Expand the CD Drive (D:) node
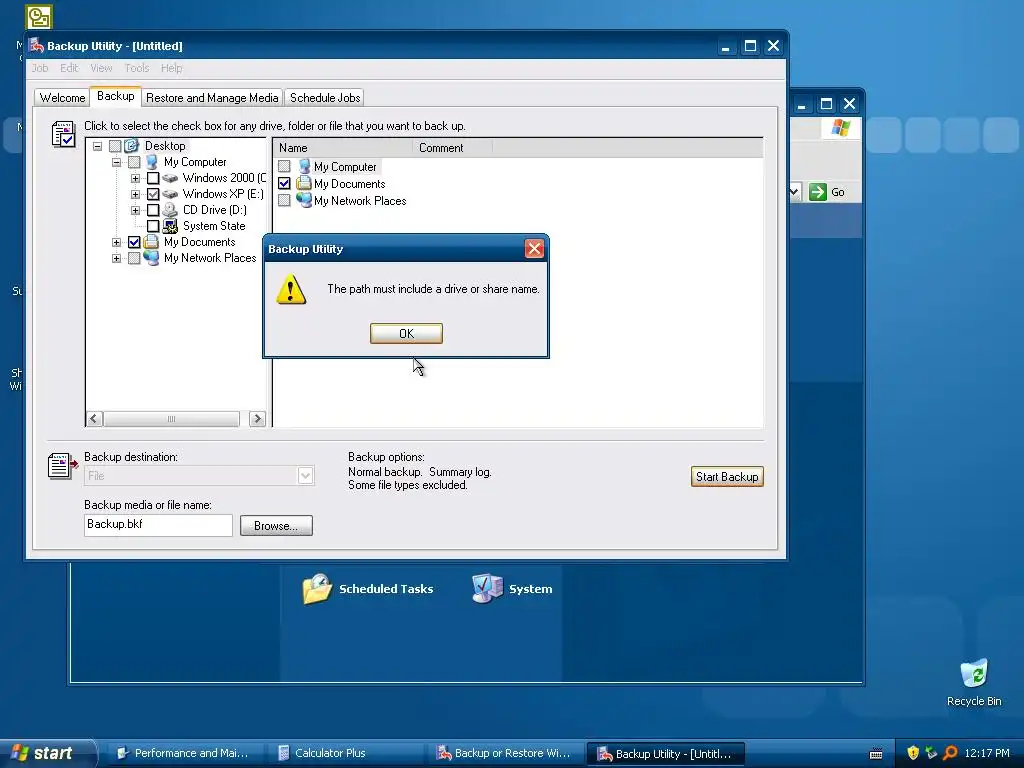The image size is (1024, 768). coord(135,210)
